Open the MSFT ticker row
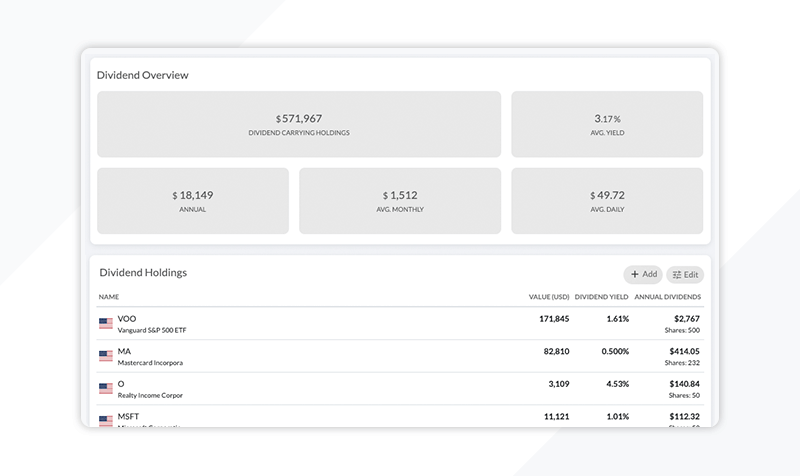Viewport: 800px width, 476px height. (400, 417)
